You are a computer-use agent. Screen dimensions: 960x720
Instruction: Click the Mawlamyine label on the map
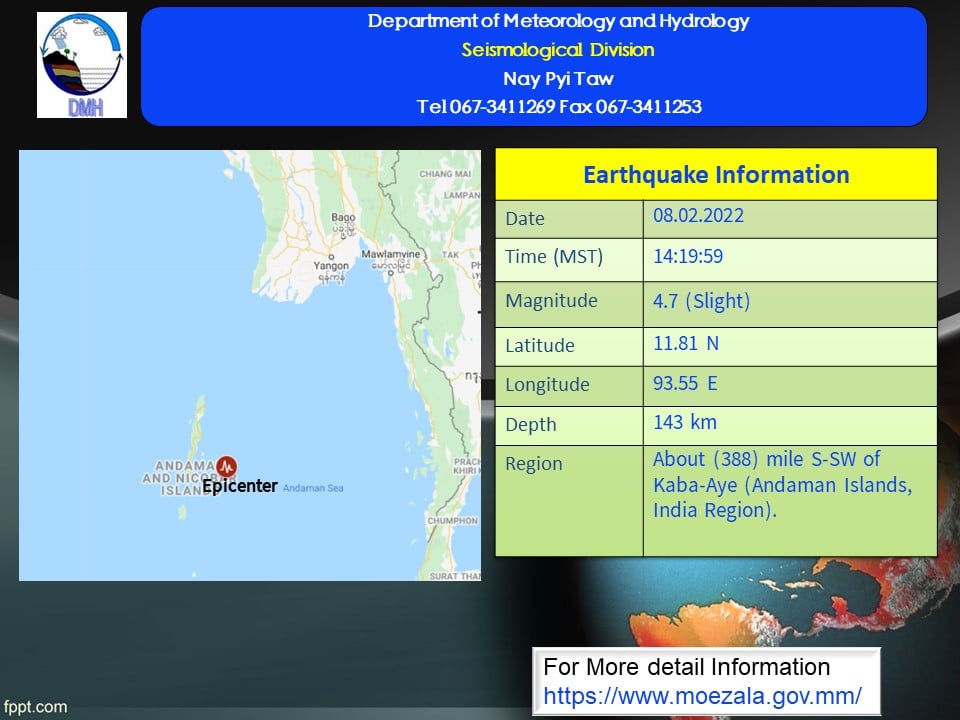(391, 254)
